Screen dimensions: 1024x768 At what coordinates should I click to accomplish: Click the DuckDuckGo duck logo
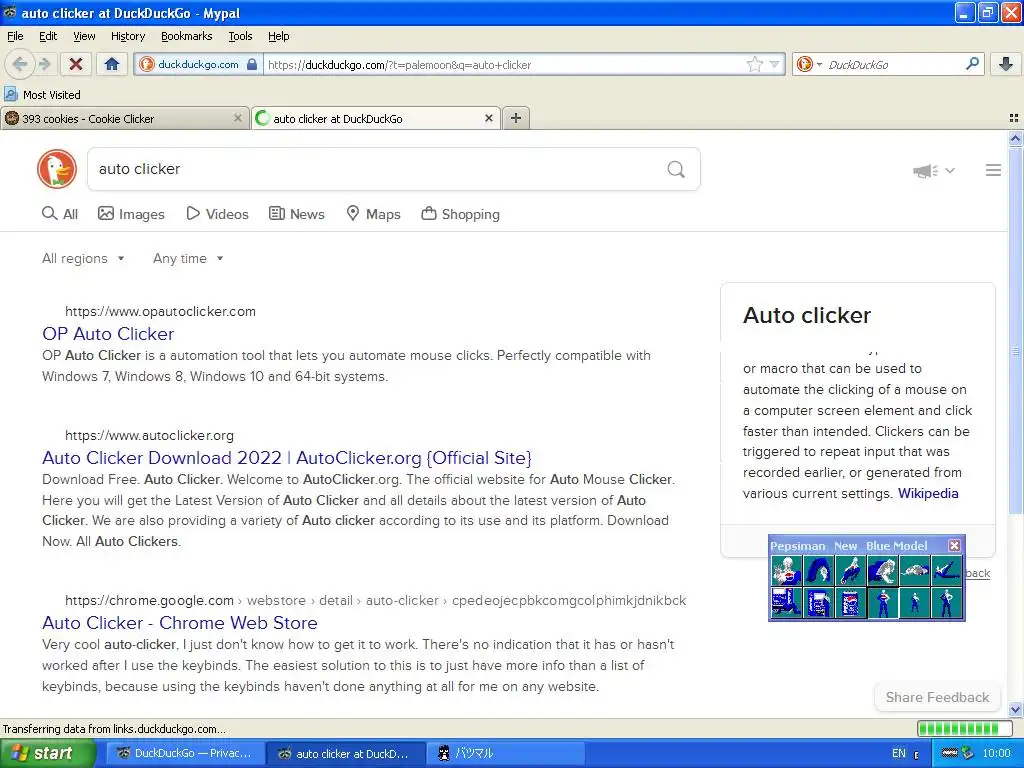[57, 169]
